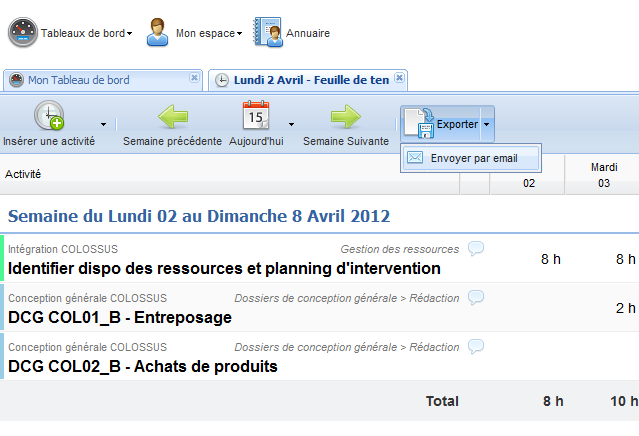Viewport: 639px width, 436px height.
Task: Expand the Tableaux de bord dropdown arrow
Action: tap(129, 33)
